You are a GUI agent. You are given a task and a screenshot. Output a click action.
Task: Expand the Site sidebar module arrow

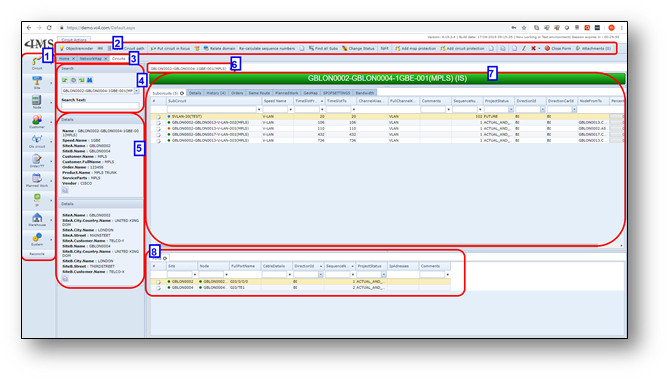point(52,83)
